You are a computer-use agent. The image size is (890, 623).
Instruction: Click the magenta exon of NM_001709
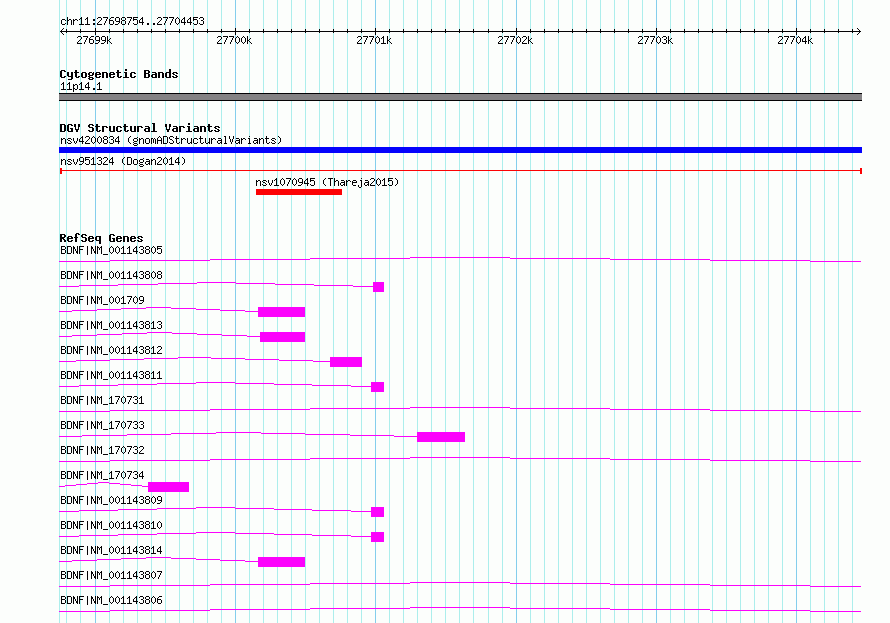282,312
